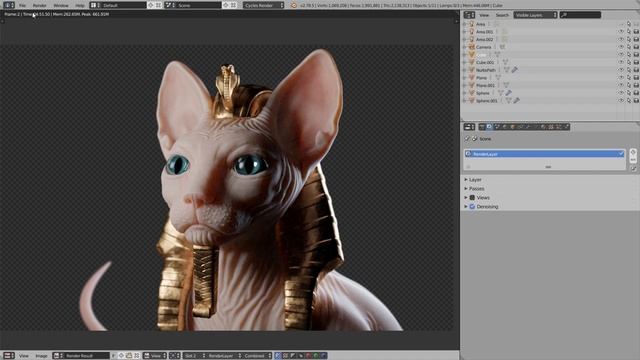
Task: Click the pin icon left of Scene
Action: click(467, 139)
